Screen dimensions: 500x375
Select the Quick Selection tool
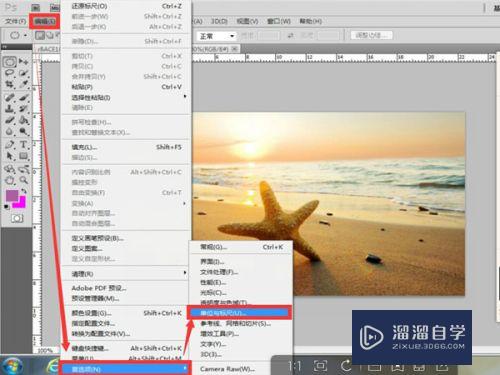click(24, 73)
